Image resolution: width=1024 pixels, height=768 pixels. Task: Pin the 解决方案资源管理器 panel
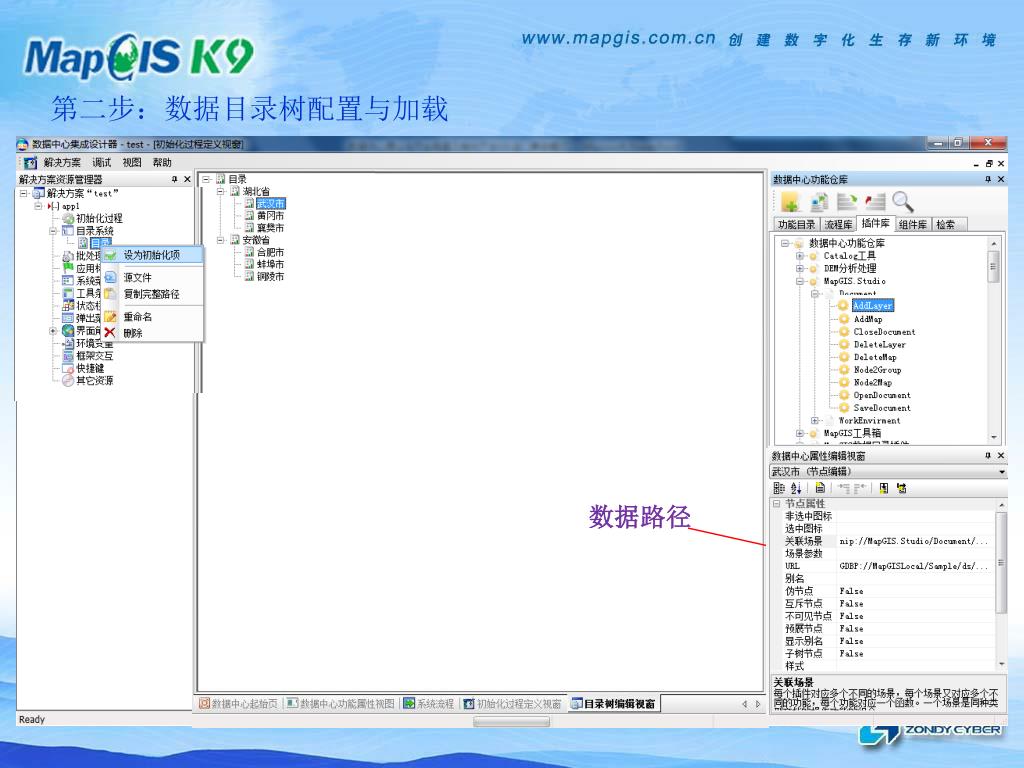tap(174, 179)
